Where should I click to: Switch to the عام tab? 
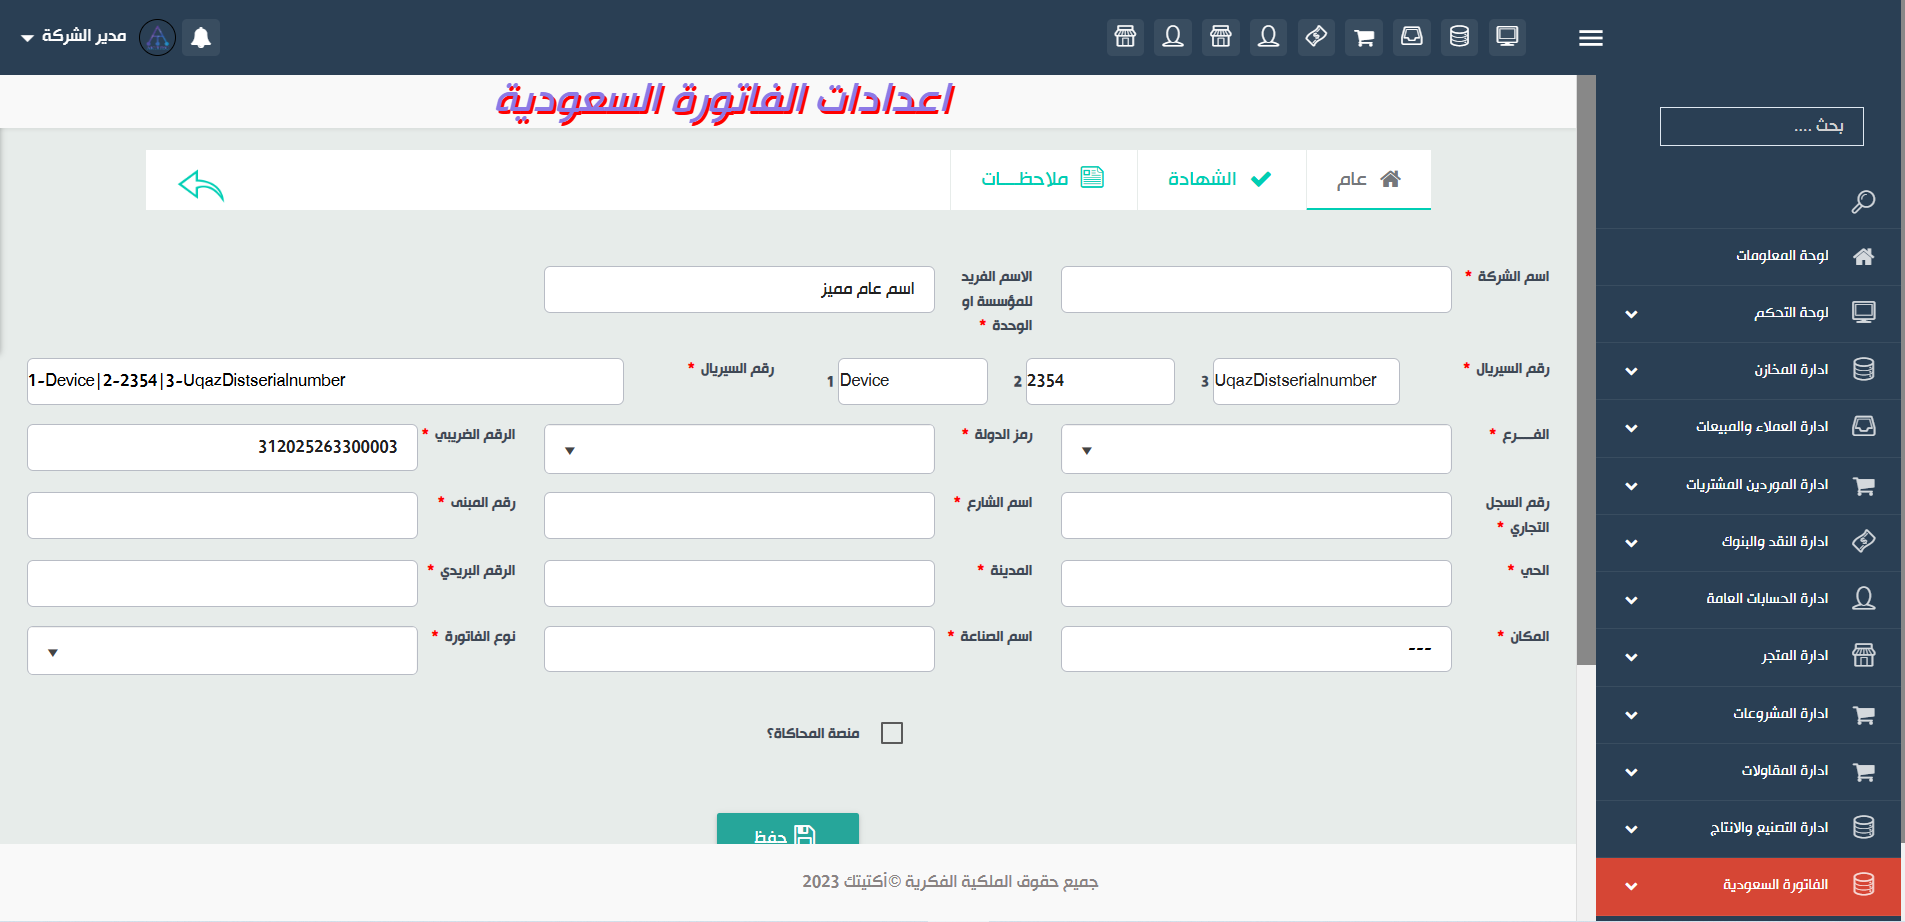point(1368,180)
